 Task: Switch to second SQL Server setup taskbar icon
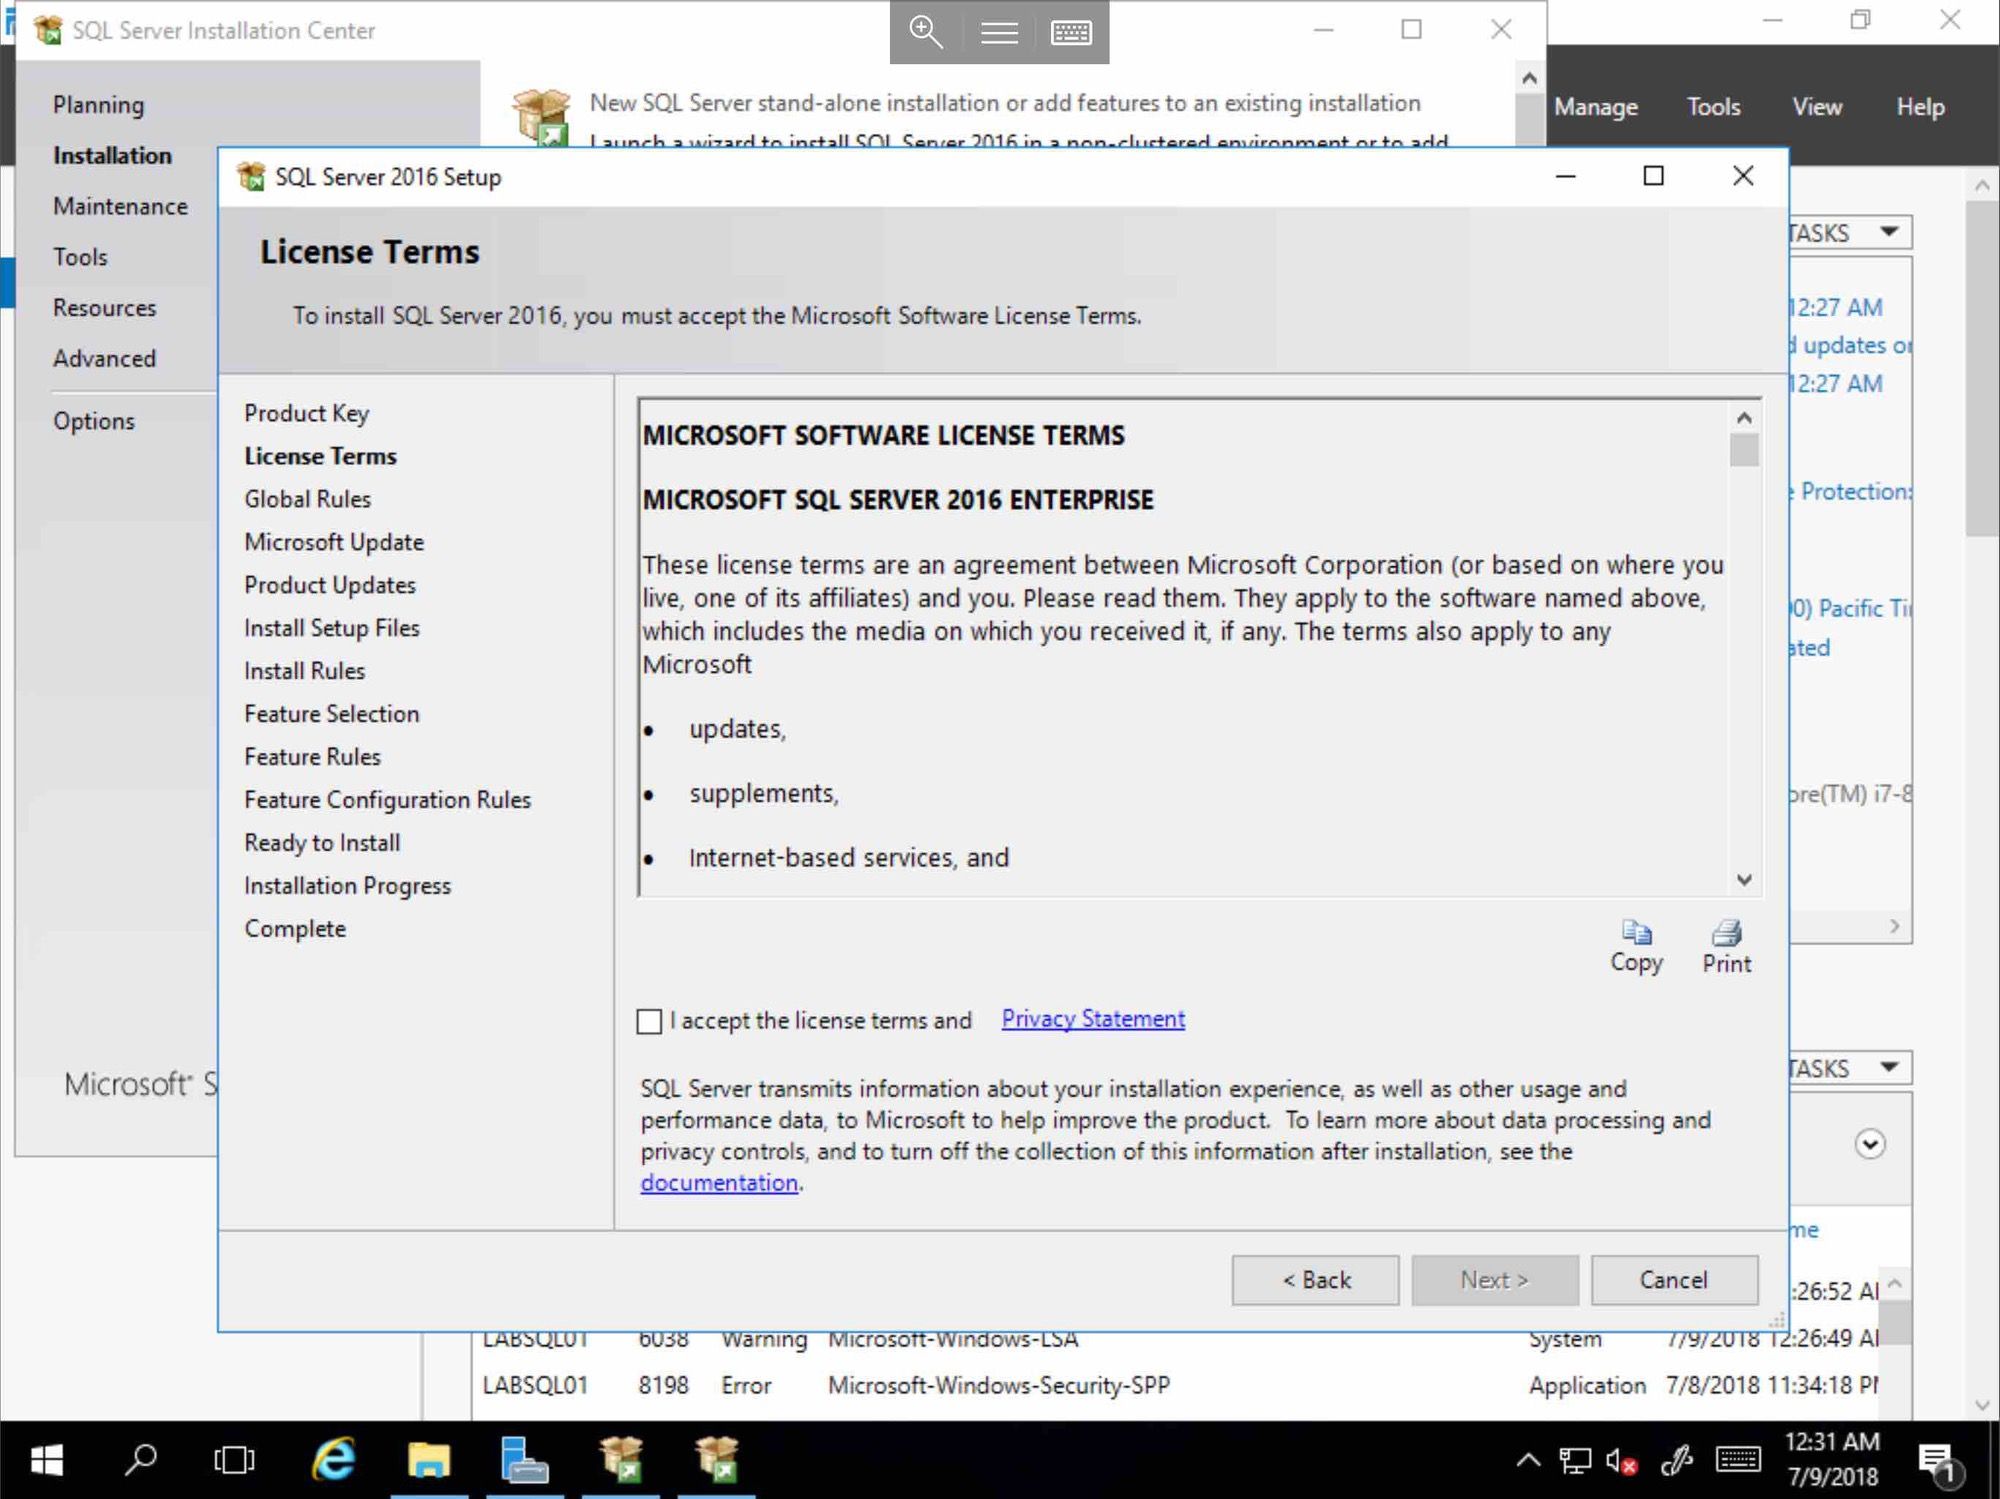click(x=716, y=1461)
